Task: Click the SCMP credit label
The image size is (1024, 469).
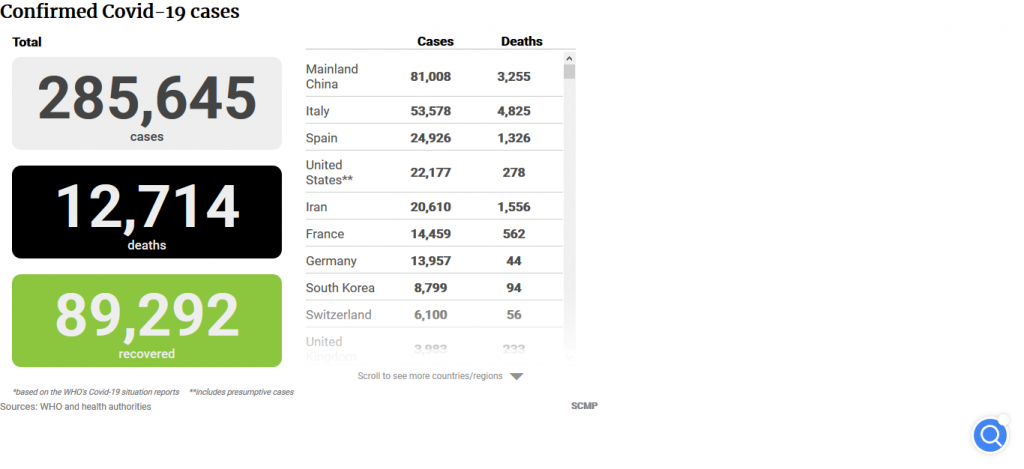Action: 584,406
